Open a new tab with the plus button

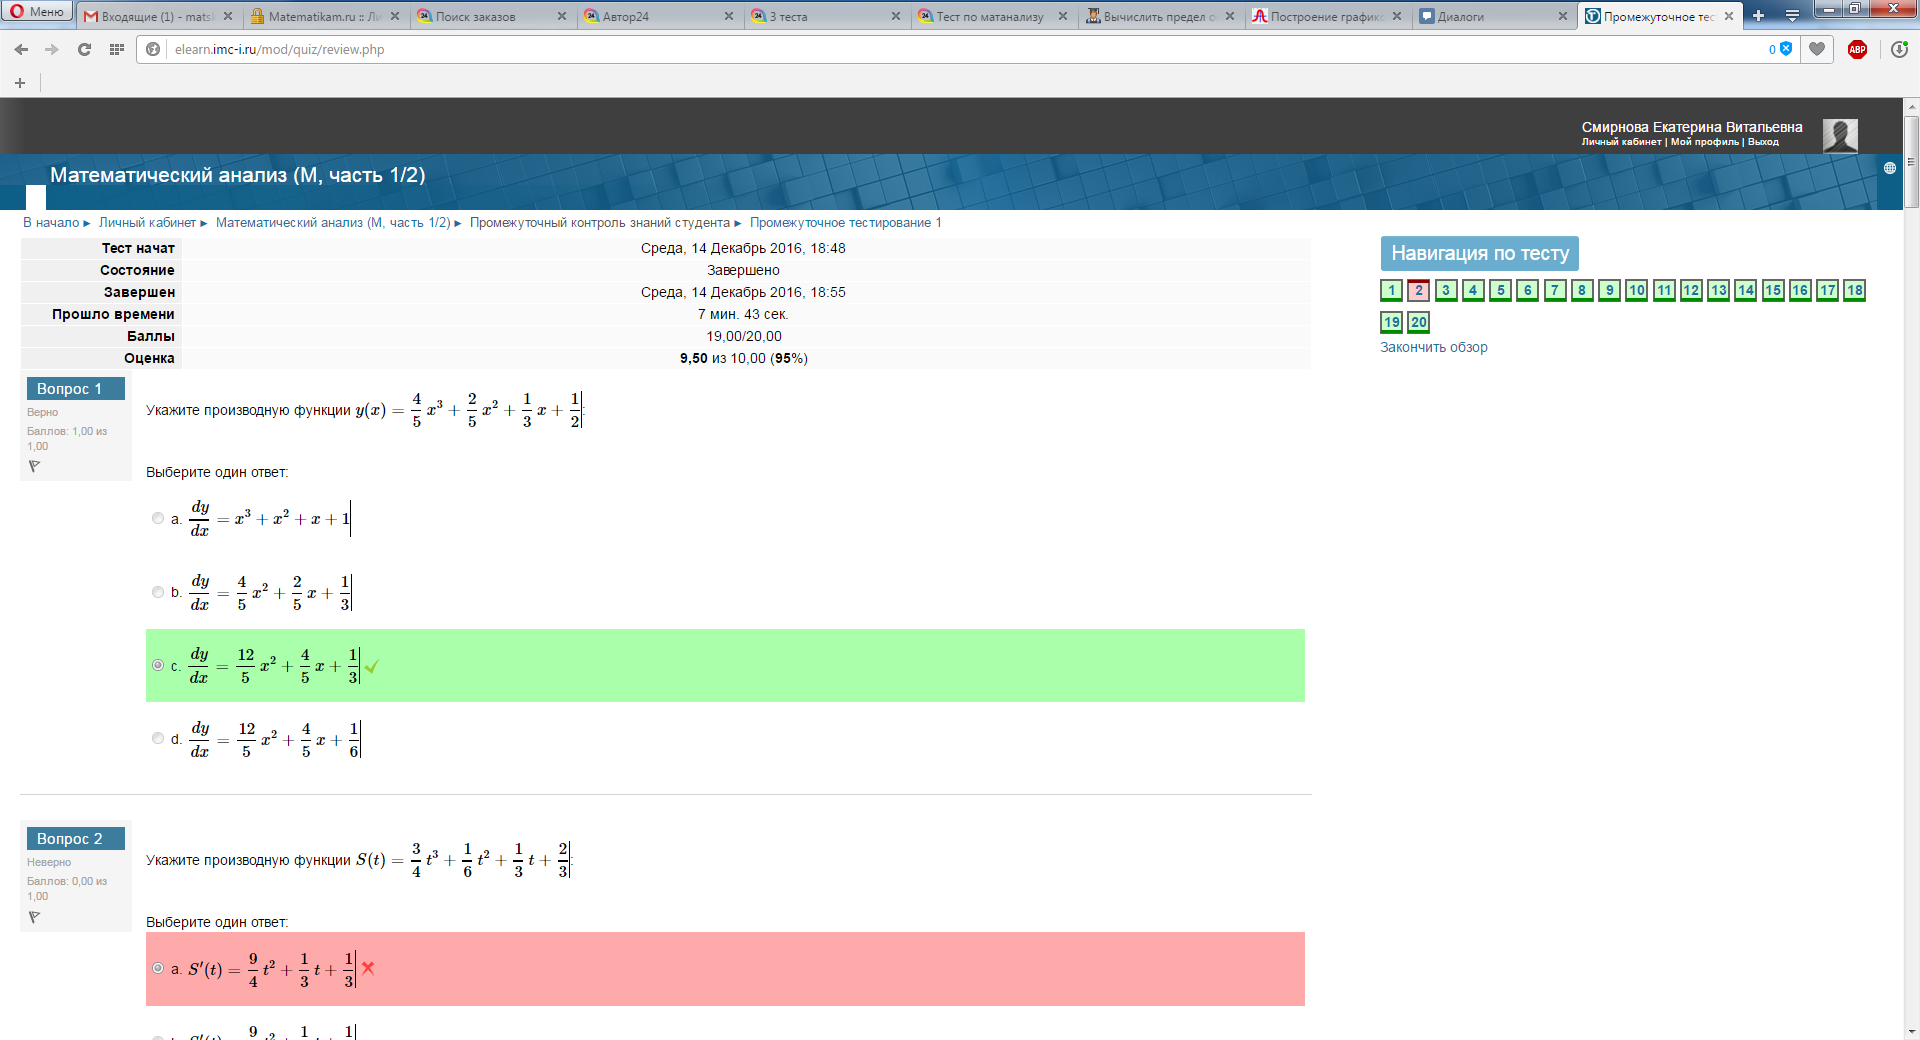tap(1758, 16)
